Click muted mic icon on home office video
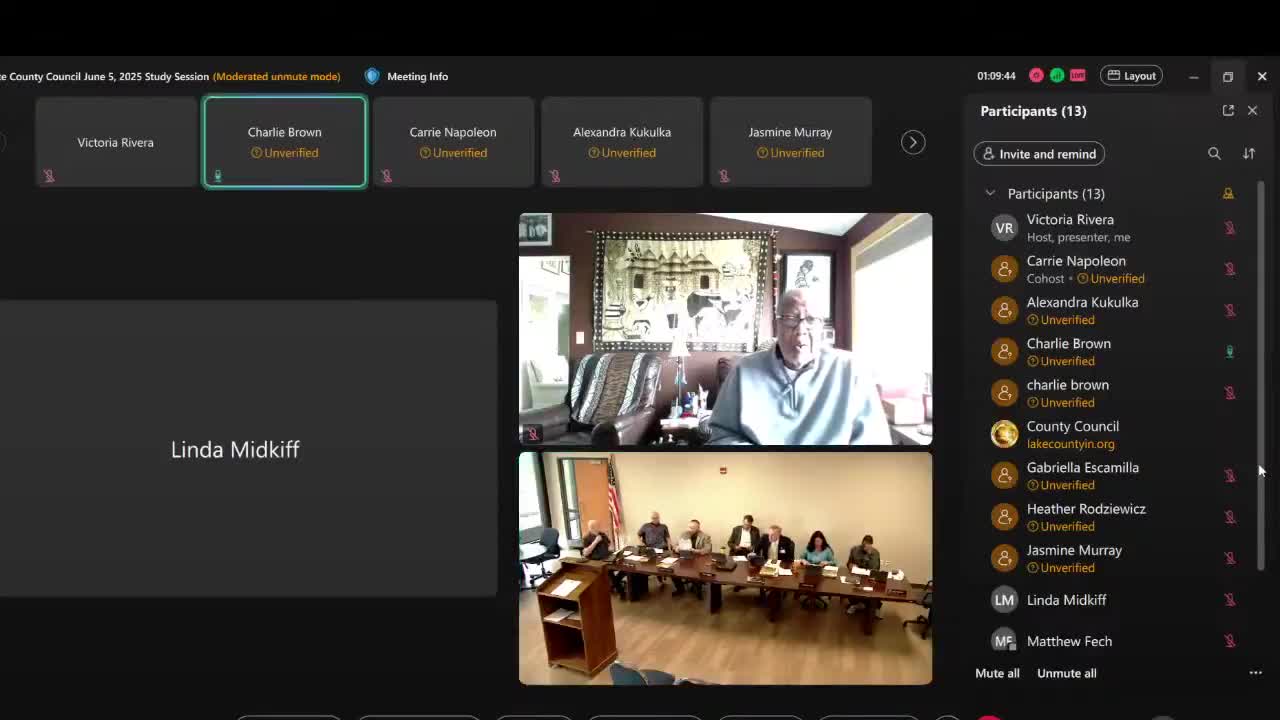 [533, 434]
